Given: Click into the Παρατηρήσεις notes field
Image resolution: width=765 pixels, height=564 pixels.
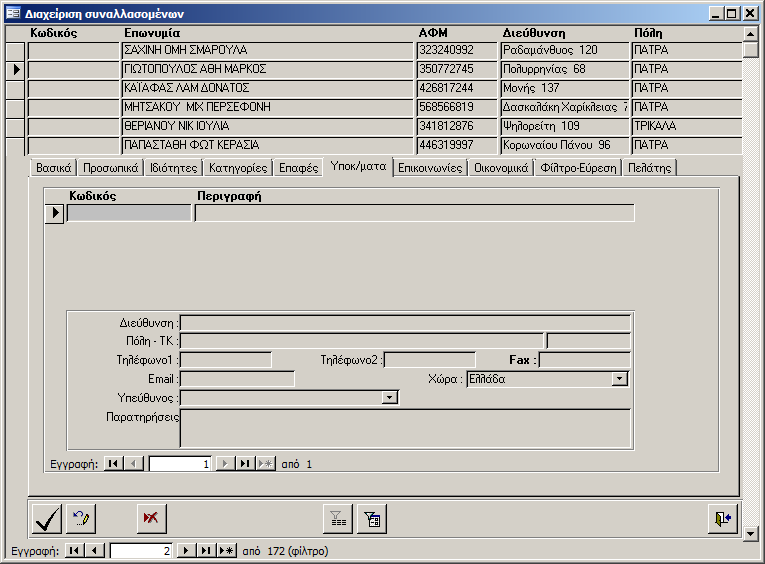Looking at the screenshot, I should 405,427.
